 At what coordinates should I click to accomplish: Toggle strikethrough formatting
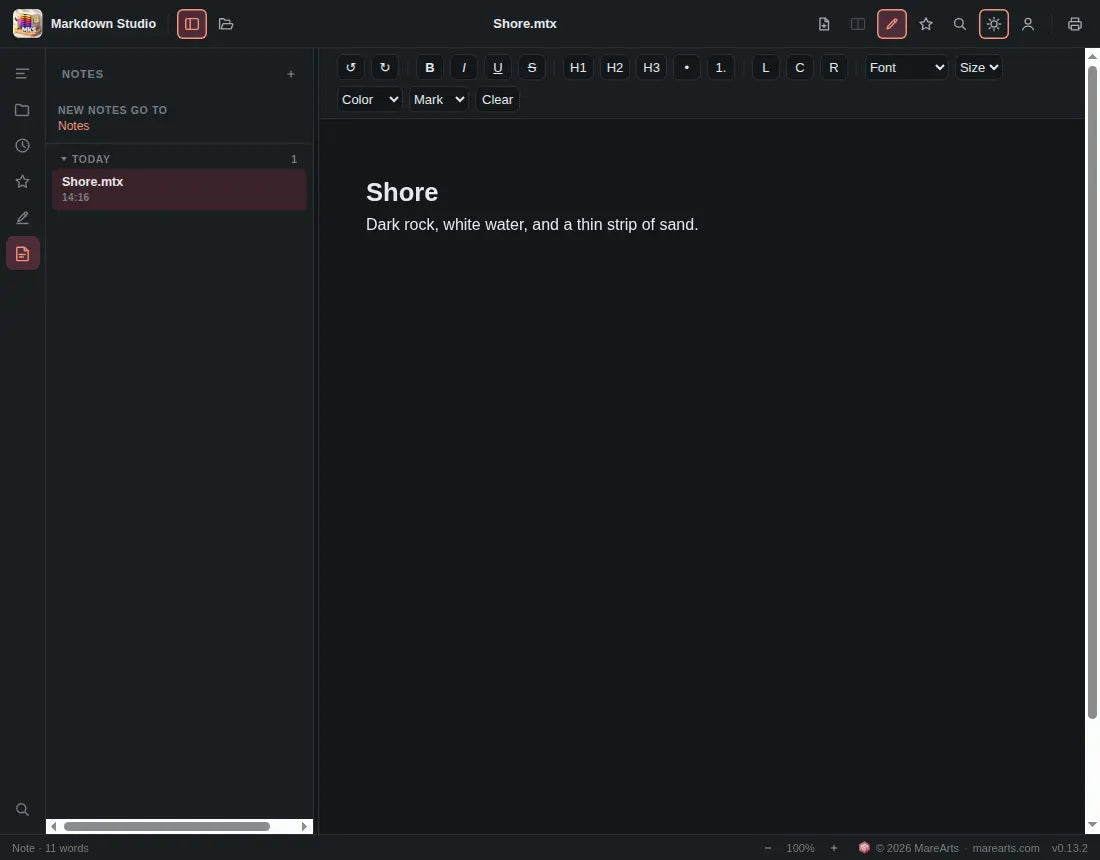532,67
